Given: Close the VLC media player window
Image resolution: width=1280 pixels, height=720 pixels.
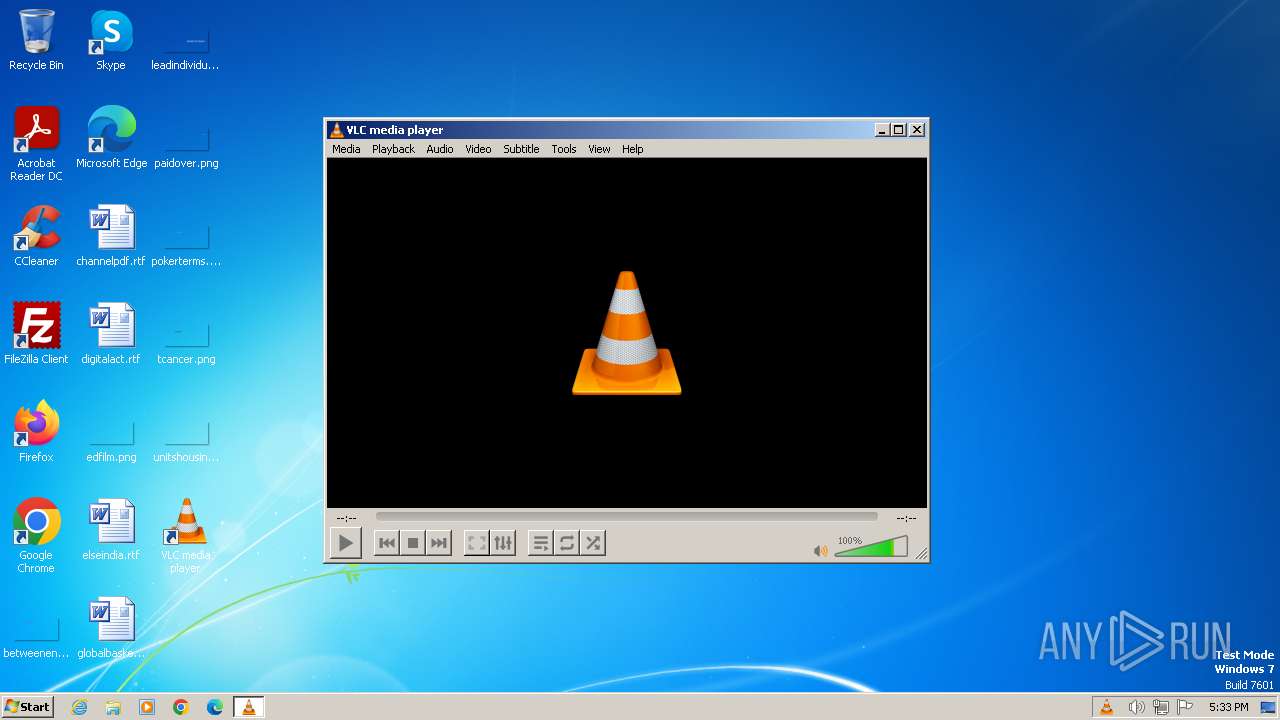Looking at the screenshot, I should pyautogui.click(x=917, y=130).
